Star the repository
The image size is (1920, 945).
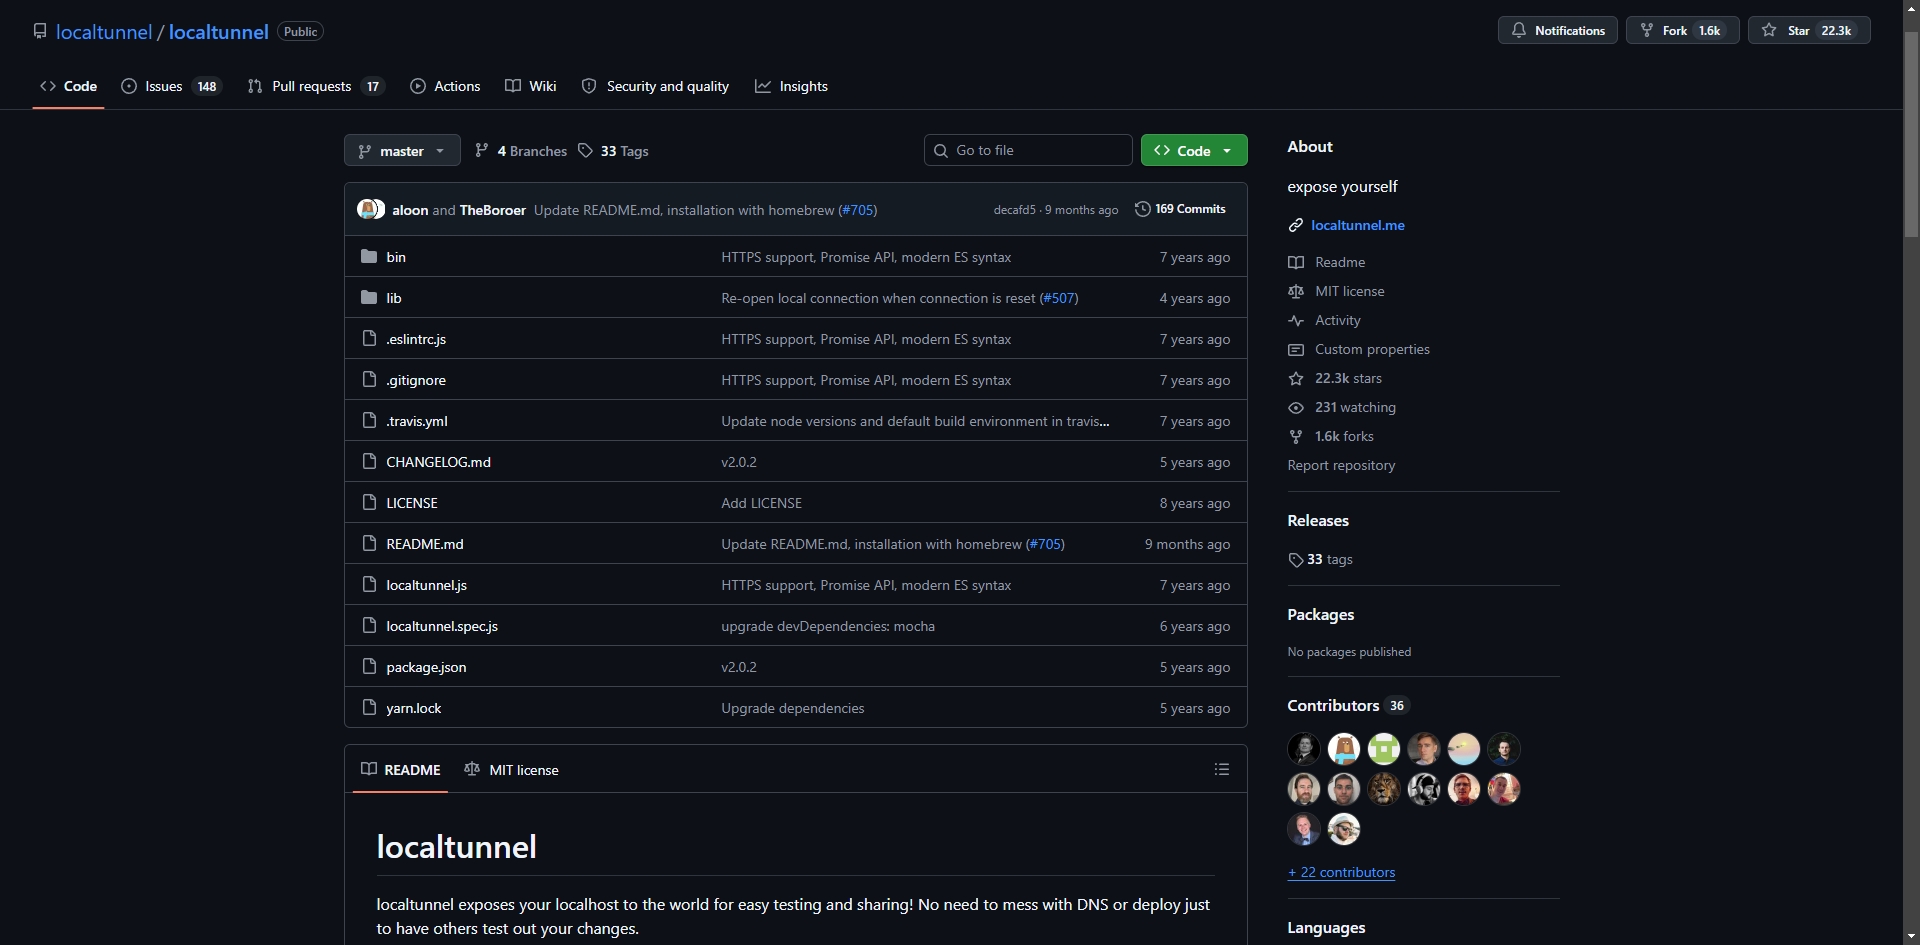1808,30
